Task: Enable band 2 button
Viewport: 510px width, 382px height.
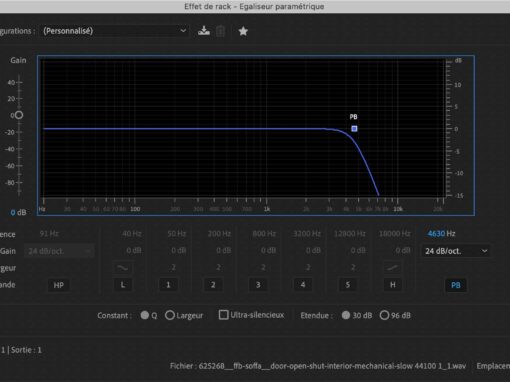Action: (213, 285)
